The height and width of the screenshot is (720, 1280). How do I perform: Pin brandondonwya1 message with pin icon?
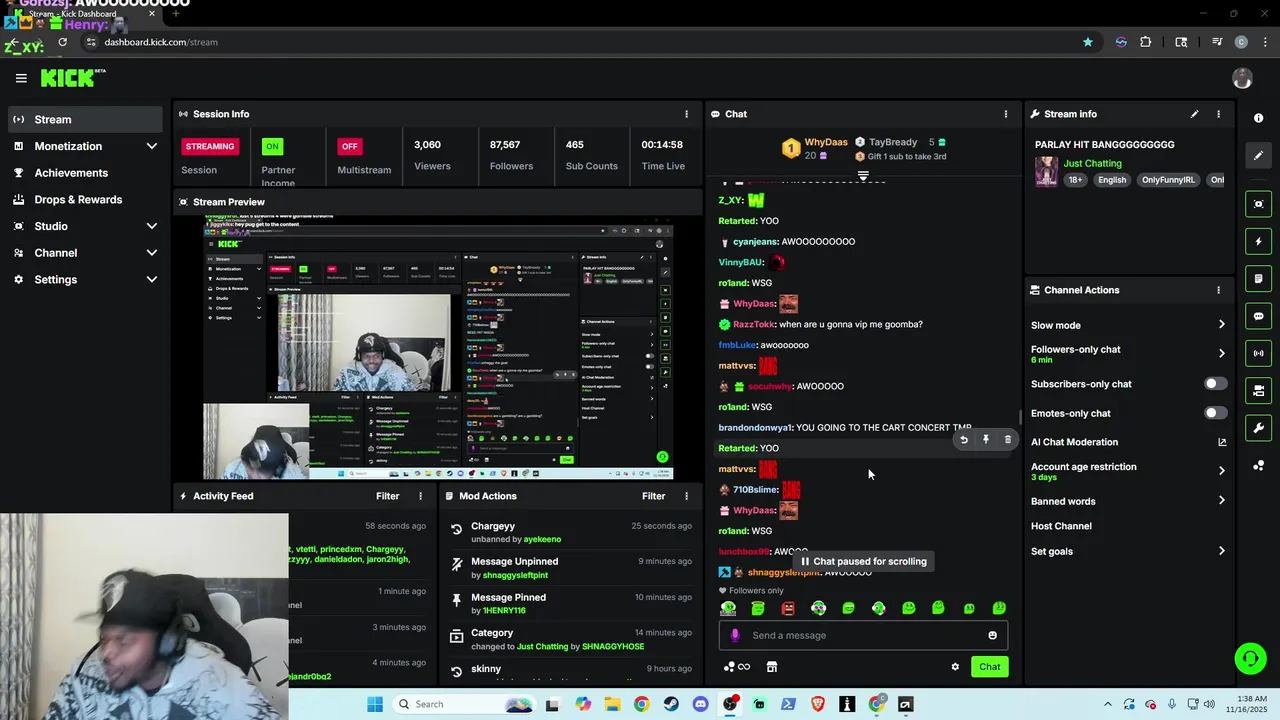coord(985,440)
